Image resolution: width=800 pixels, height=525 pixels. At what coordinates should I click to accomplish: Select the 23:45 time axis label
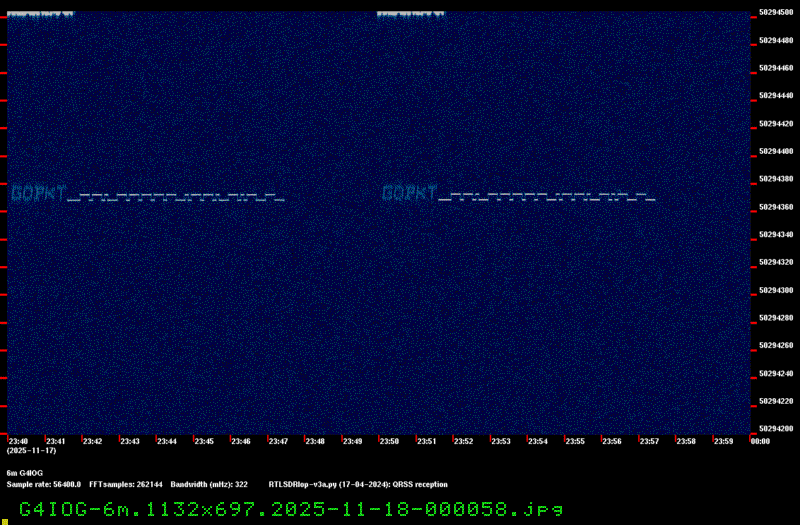pyautogui.click(x=204, y=441)
